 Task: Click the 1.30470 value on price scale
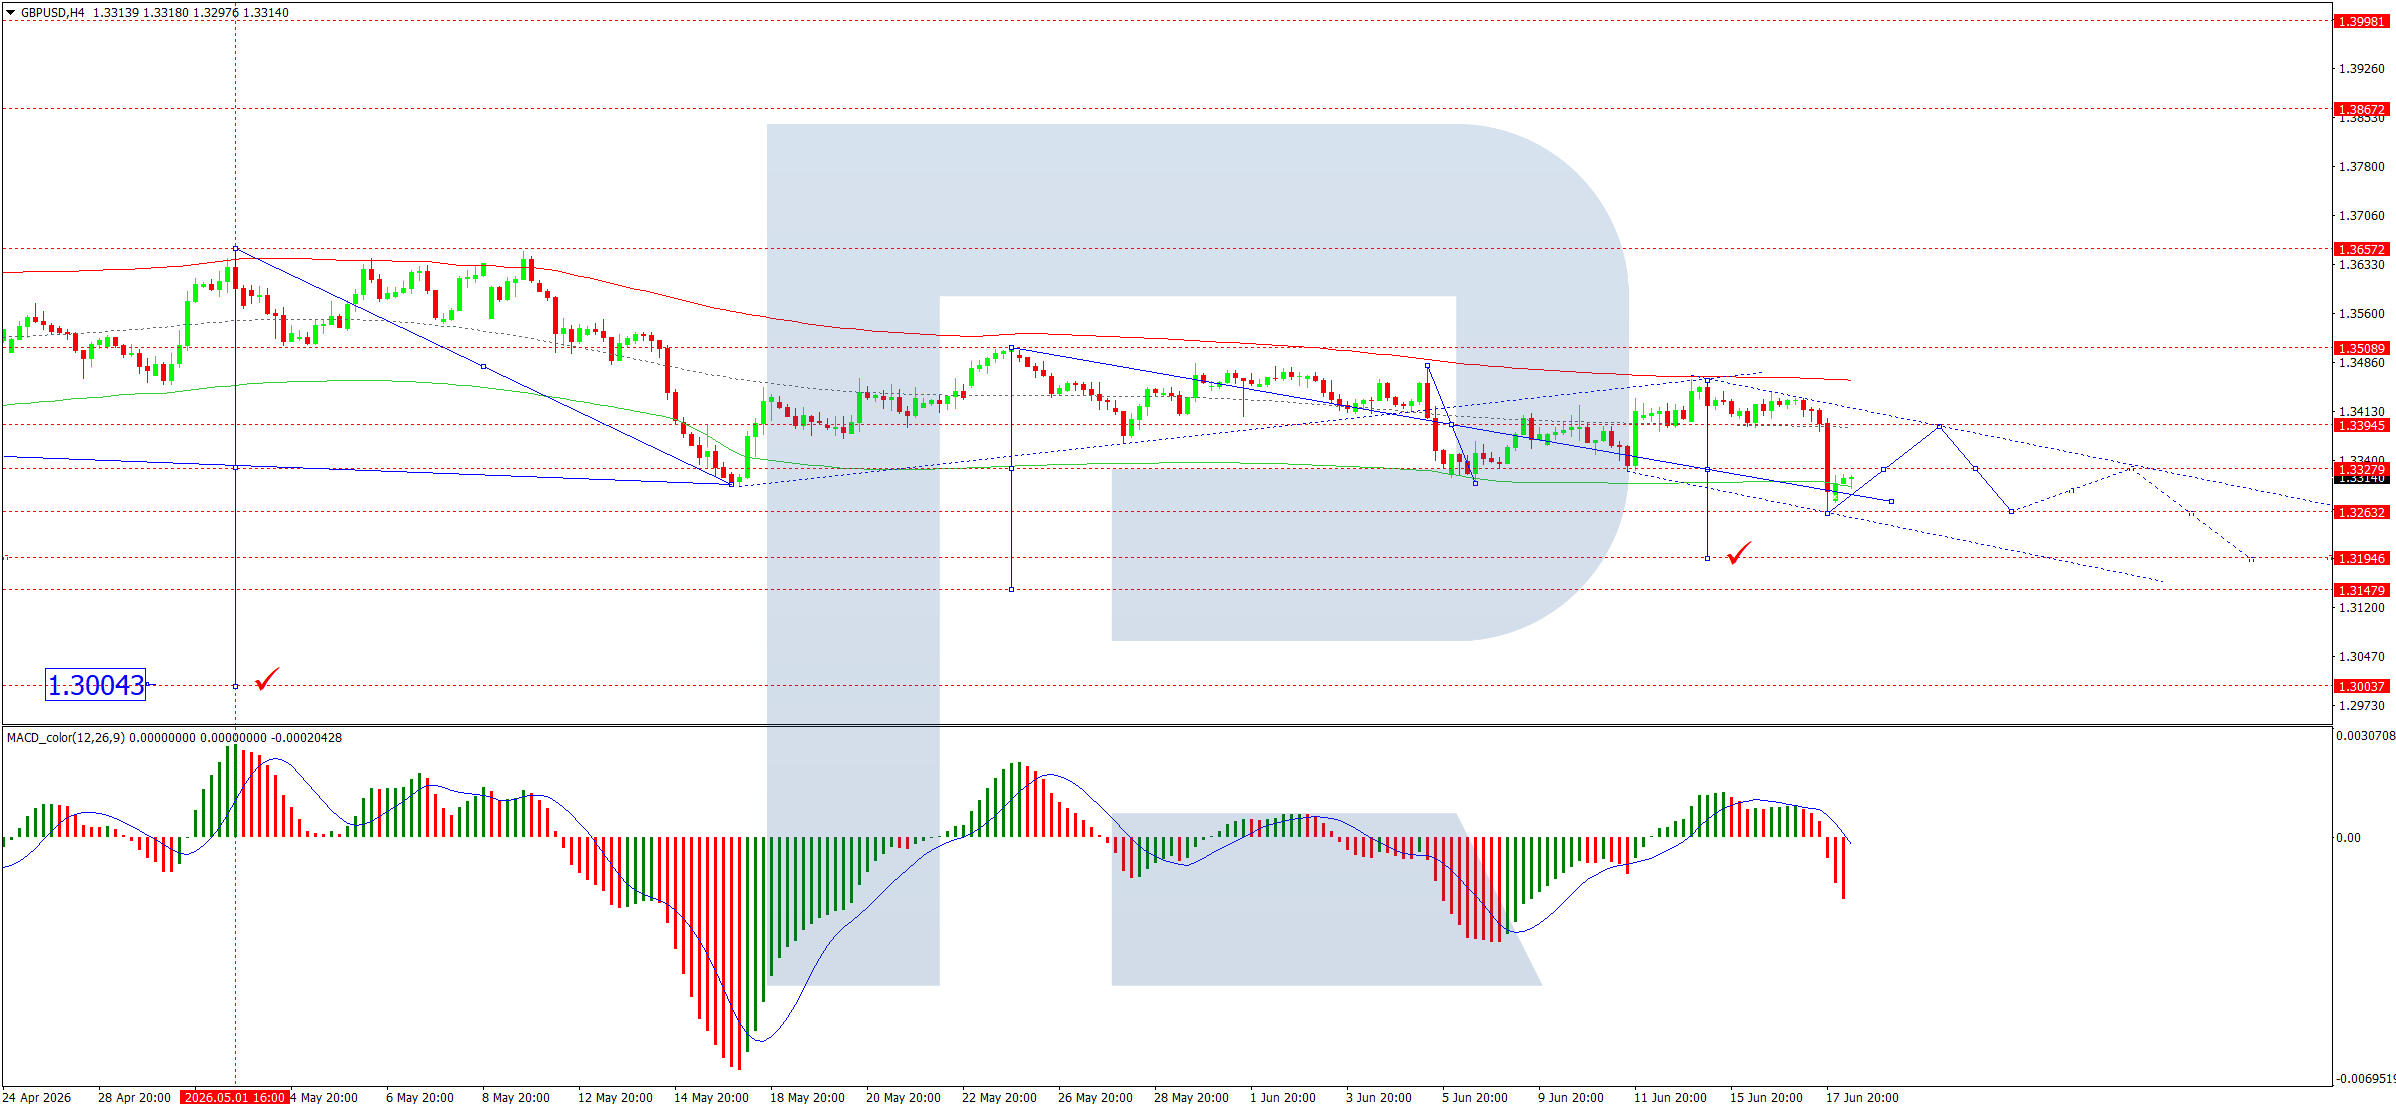coord(2361,657)
